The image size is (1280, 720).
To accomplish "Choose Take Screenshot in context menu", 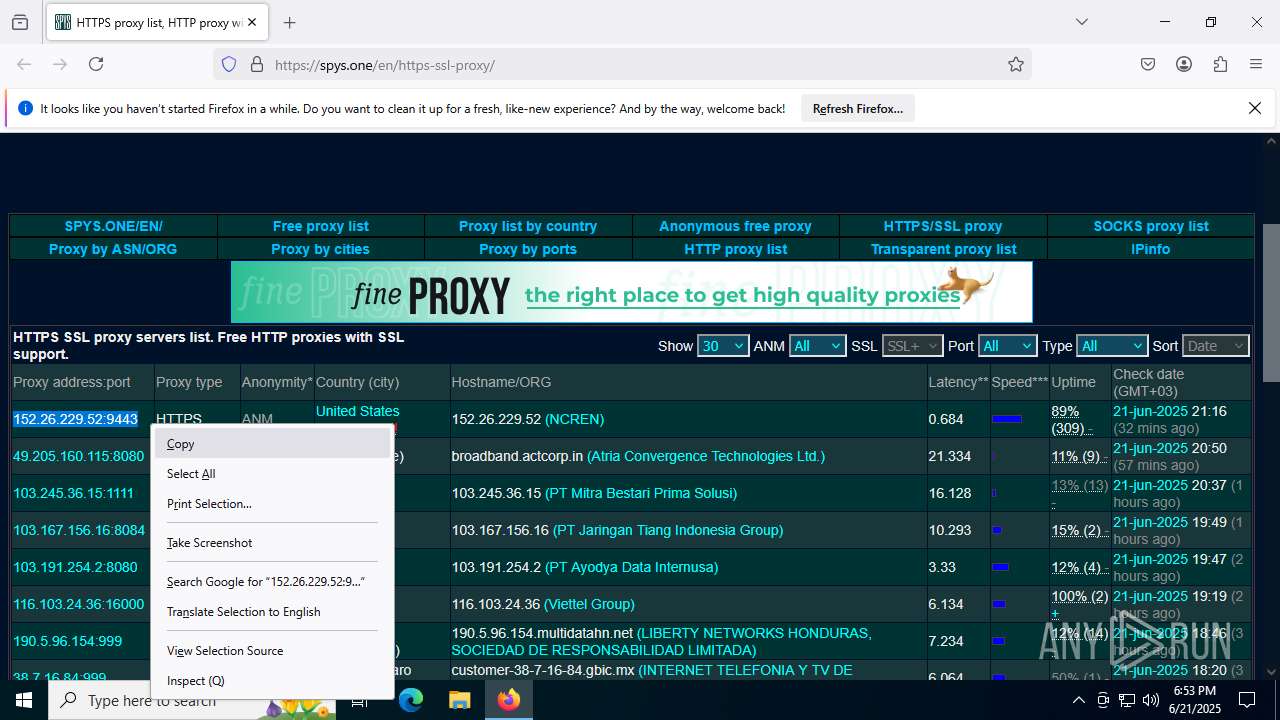I will (x=272, y=543).
